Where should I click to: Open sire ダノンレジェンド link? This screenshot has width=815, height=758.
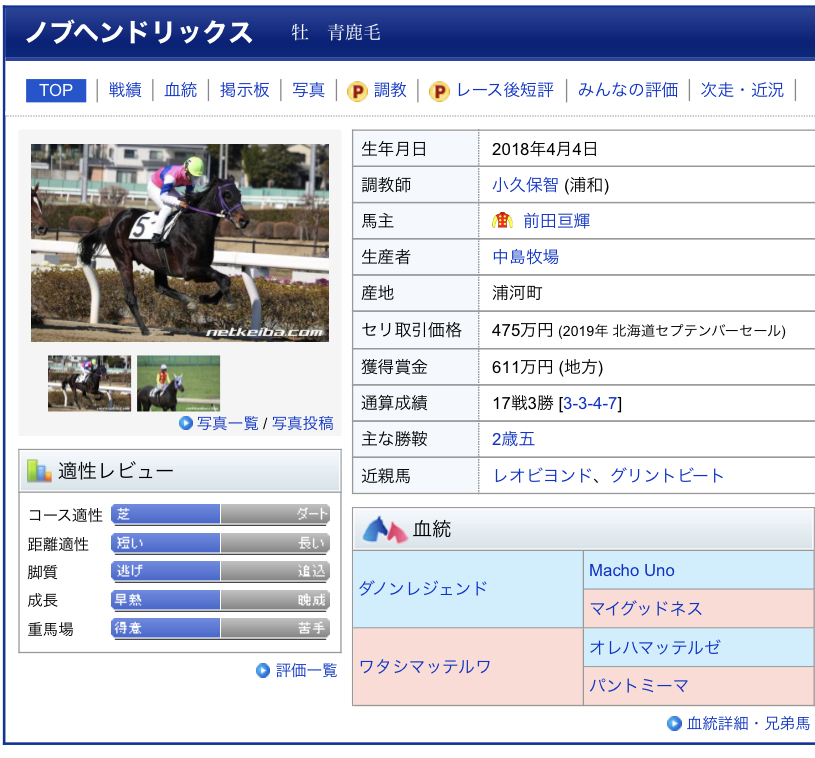(423, 588)
